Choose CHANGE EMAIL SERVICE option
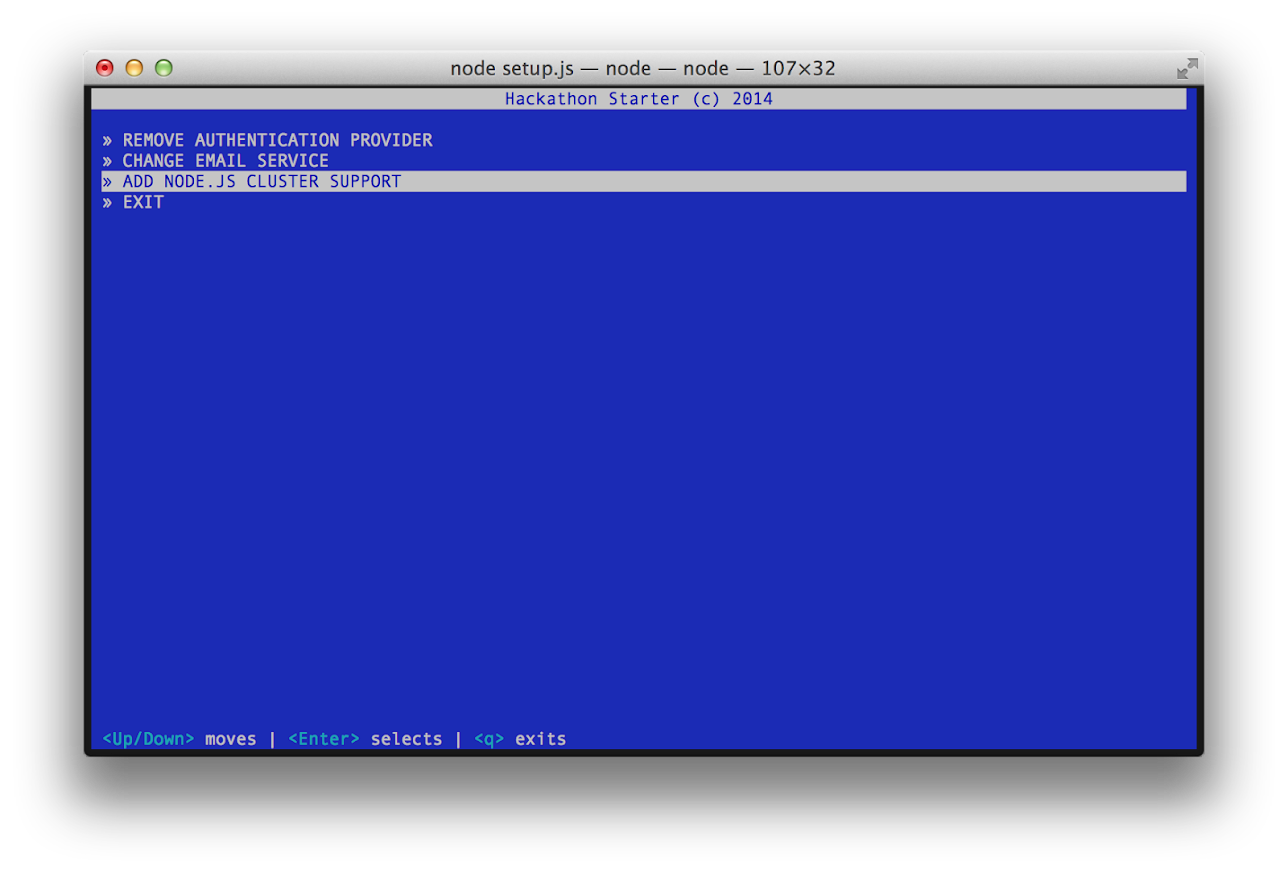 [215, 161]
